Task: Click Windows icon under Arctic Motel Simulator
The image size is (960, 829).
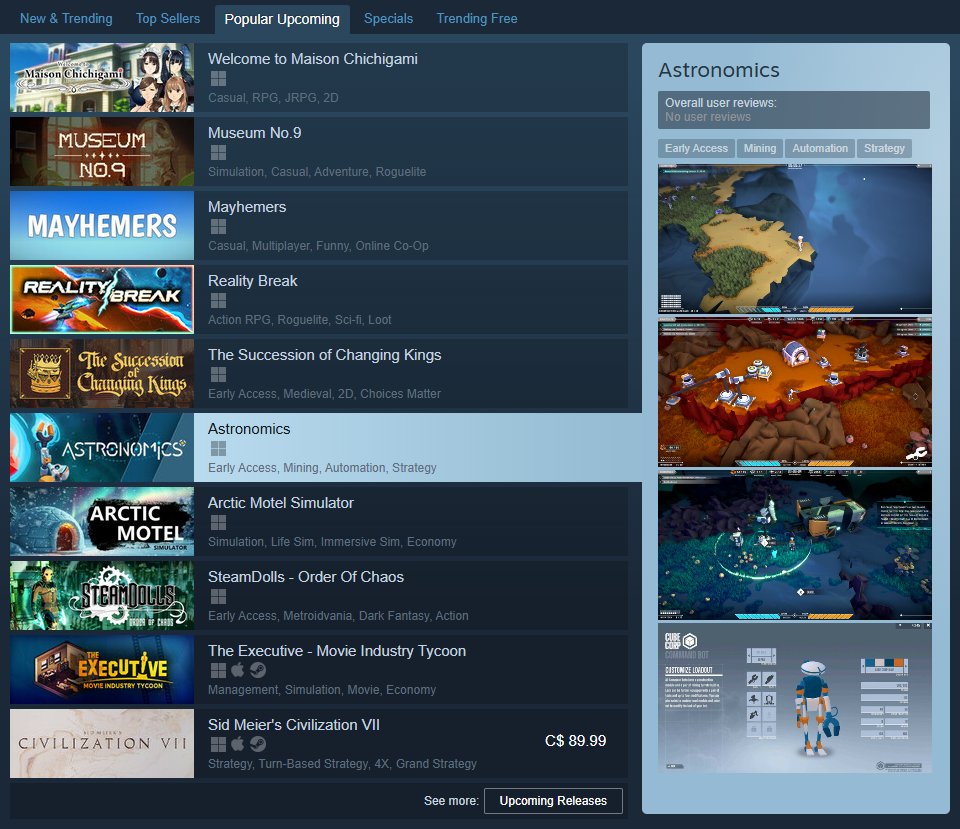Action: click(218, 522)
